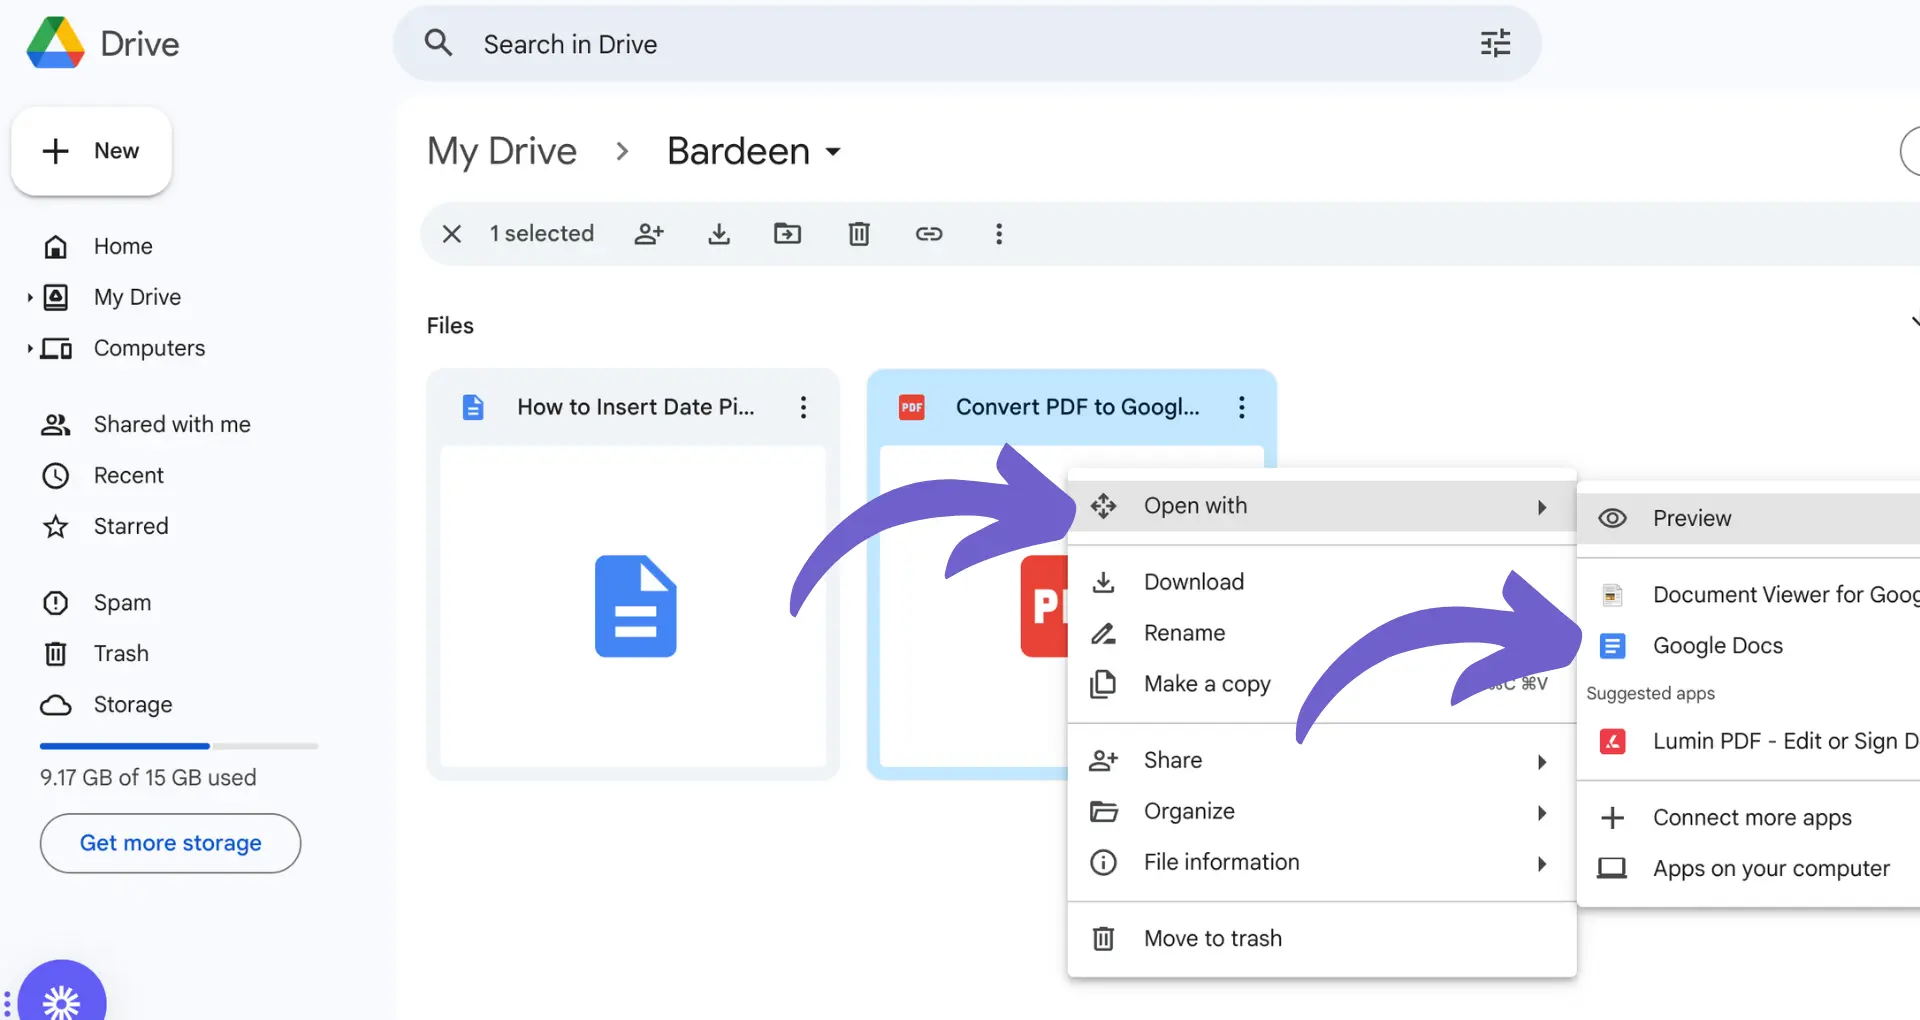
Task: Expand the Share submenu arrow
Action: coord(1542,762)
